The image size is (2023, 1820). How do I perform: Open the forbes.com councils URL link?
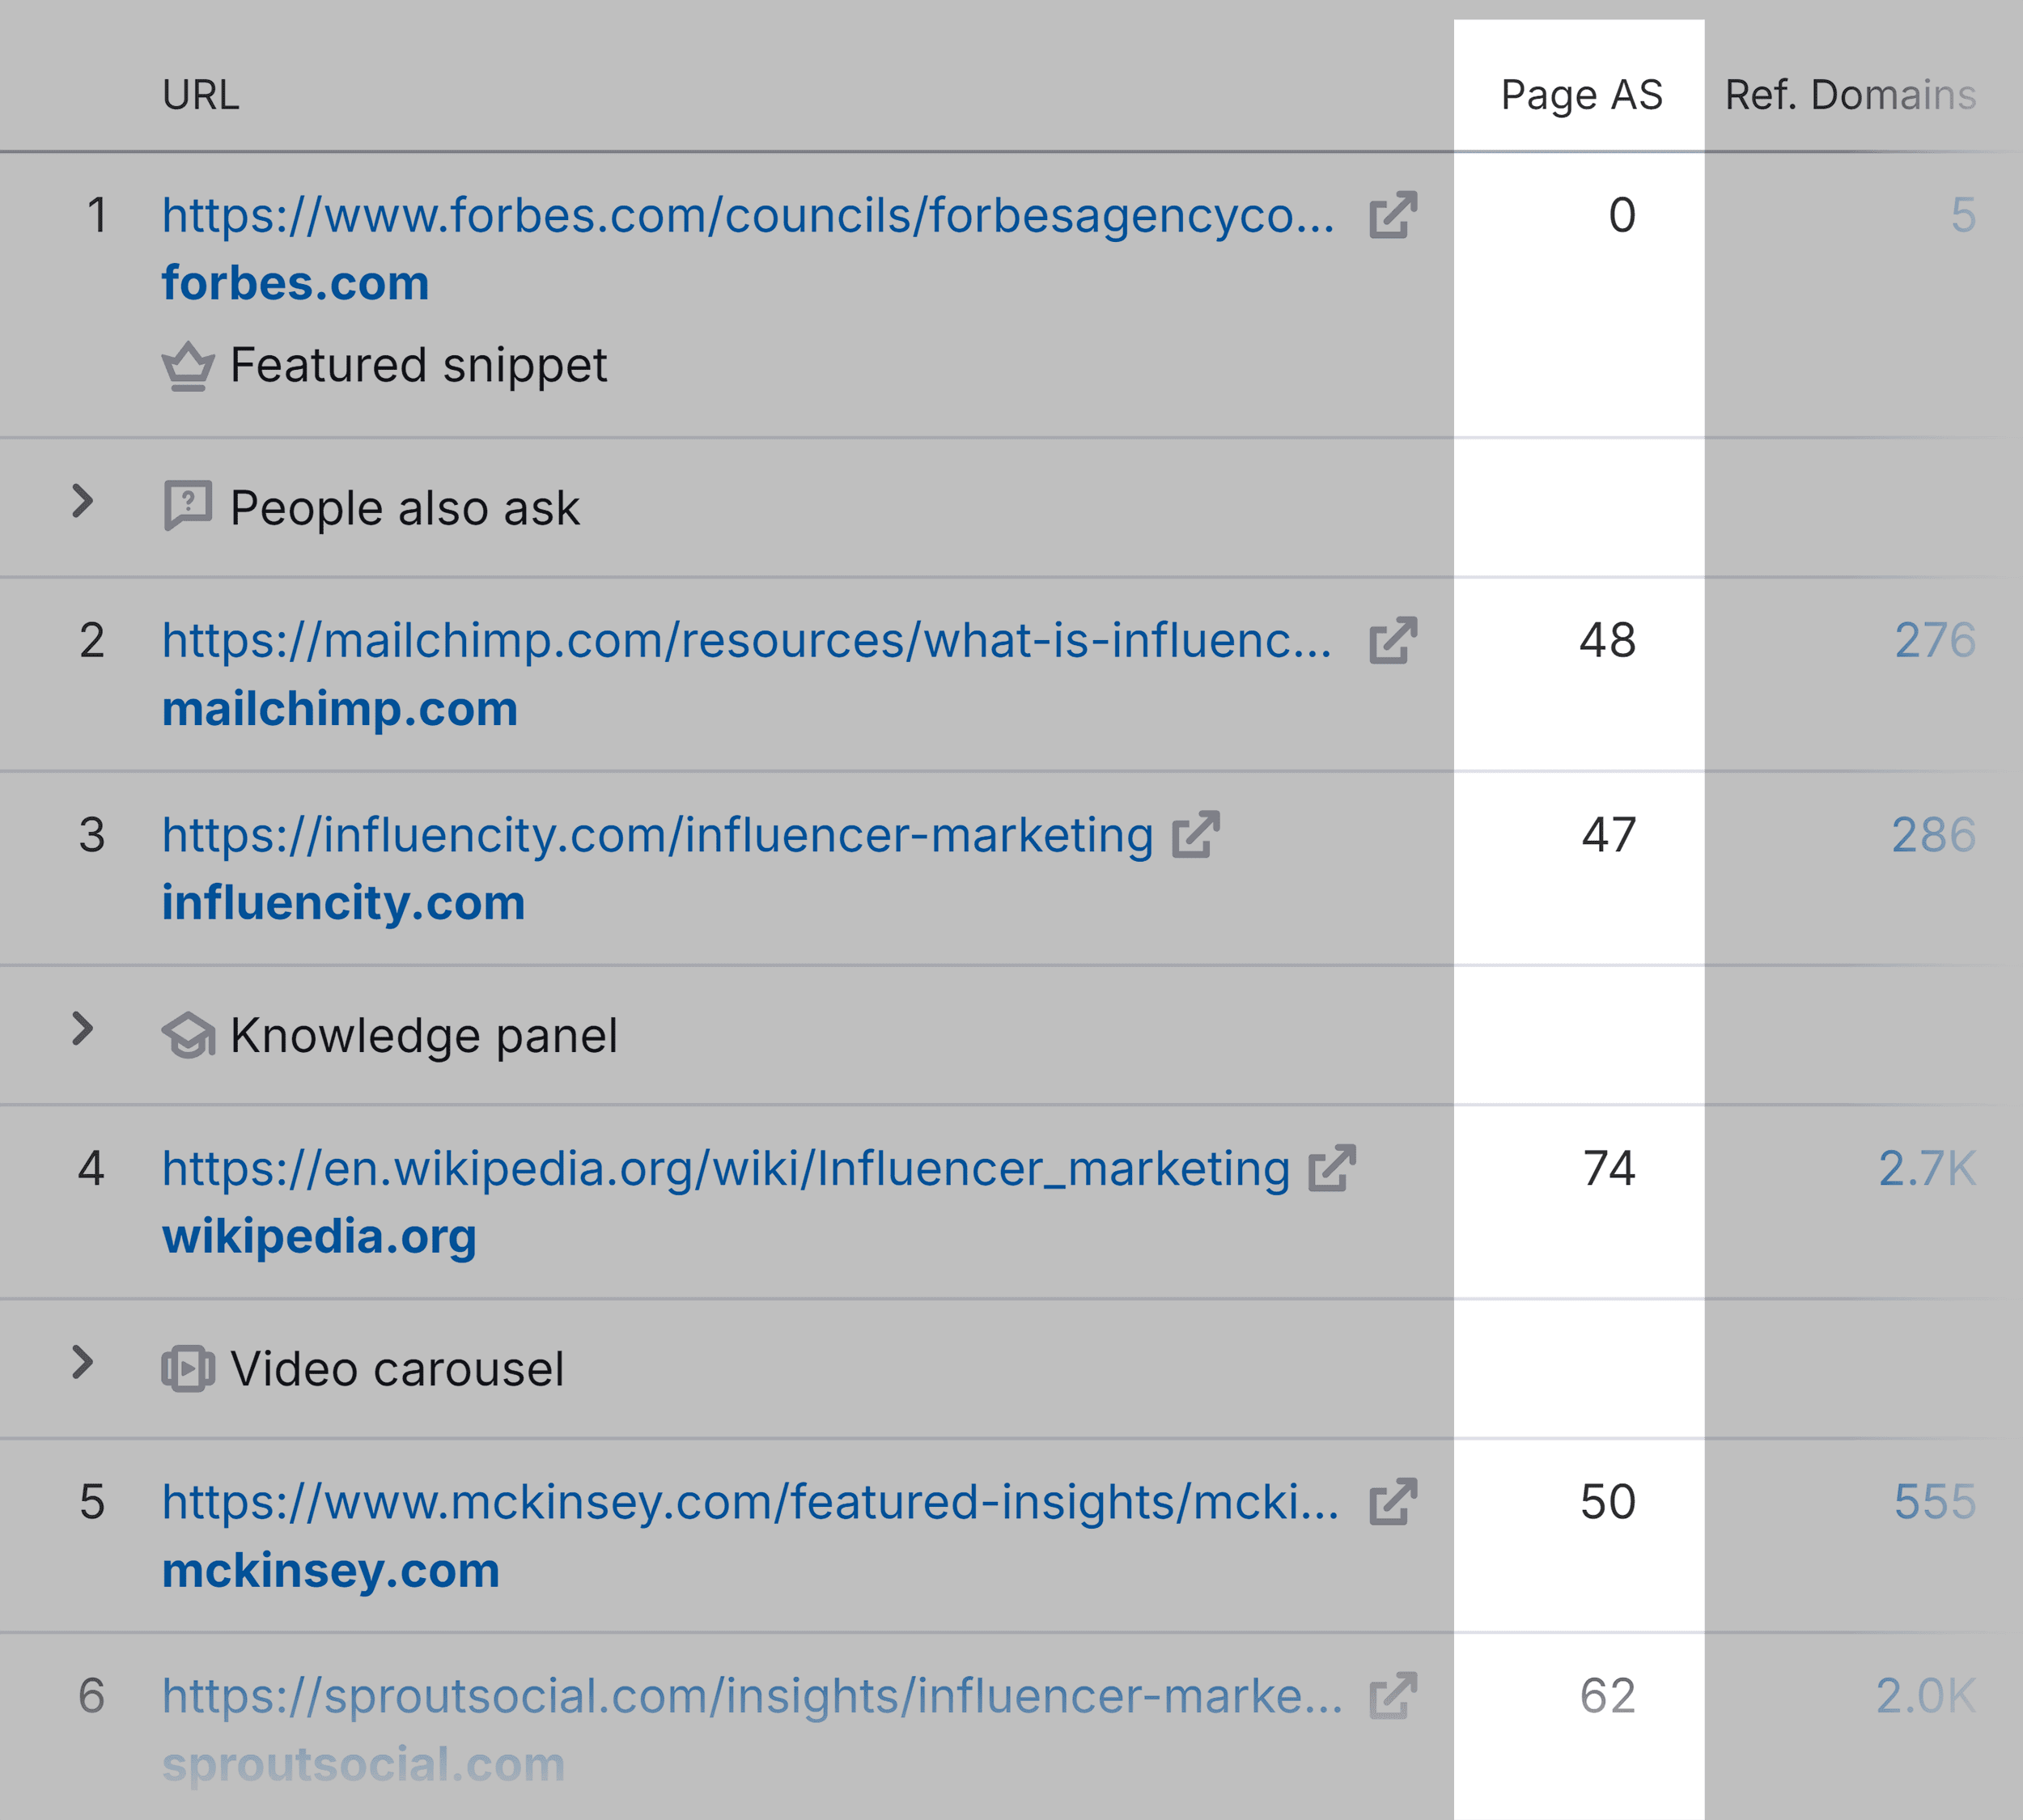748,216
